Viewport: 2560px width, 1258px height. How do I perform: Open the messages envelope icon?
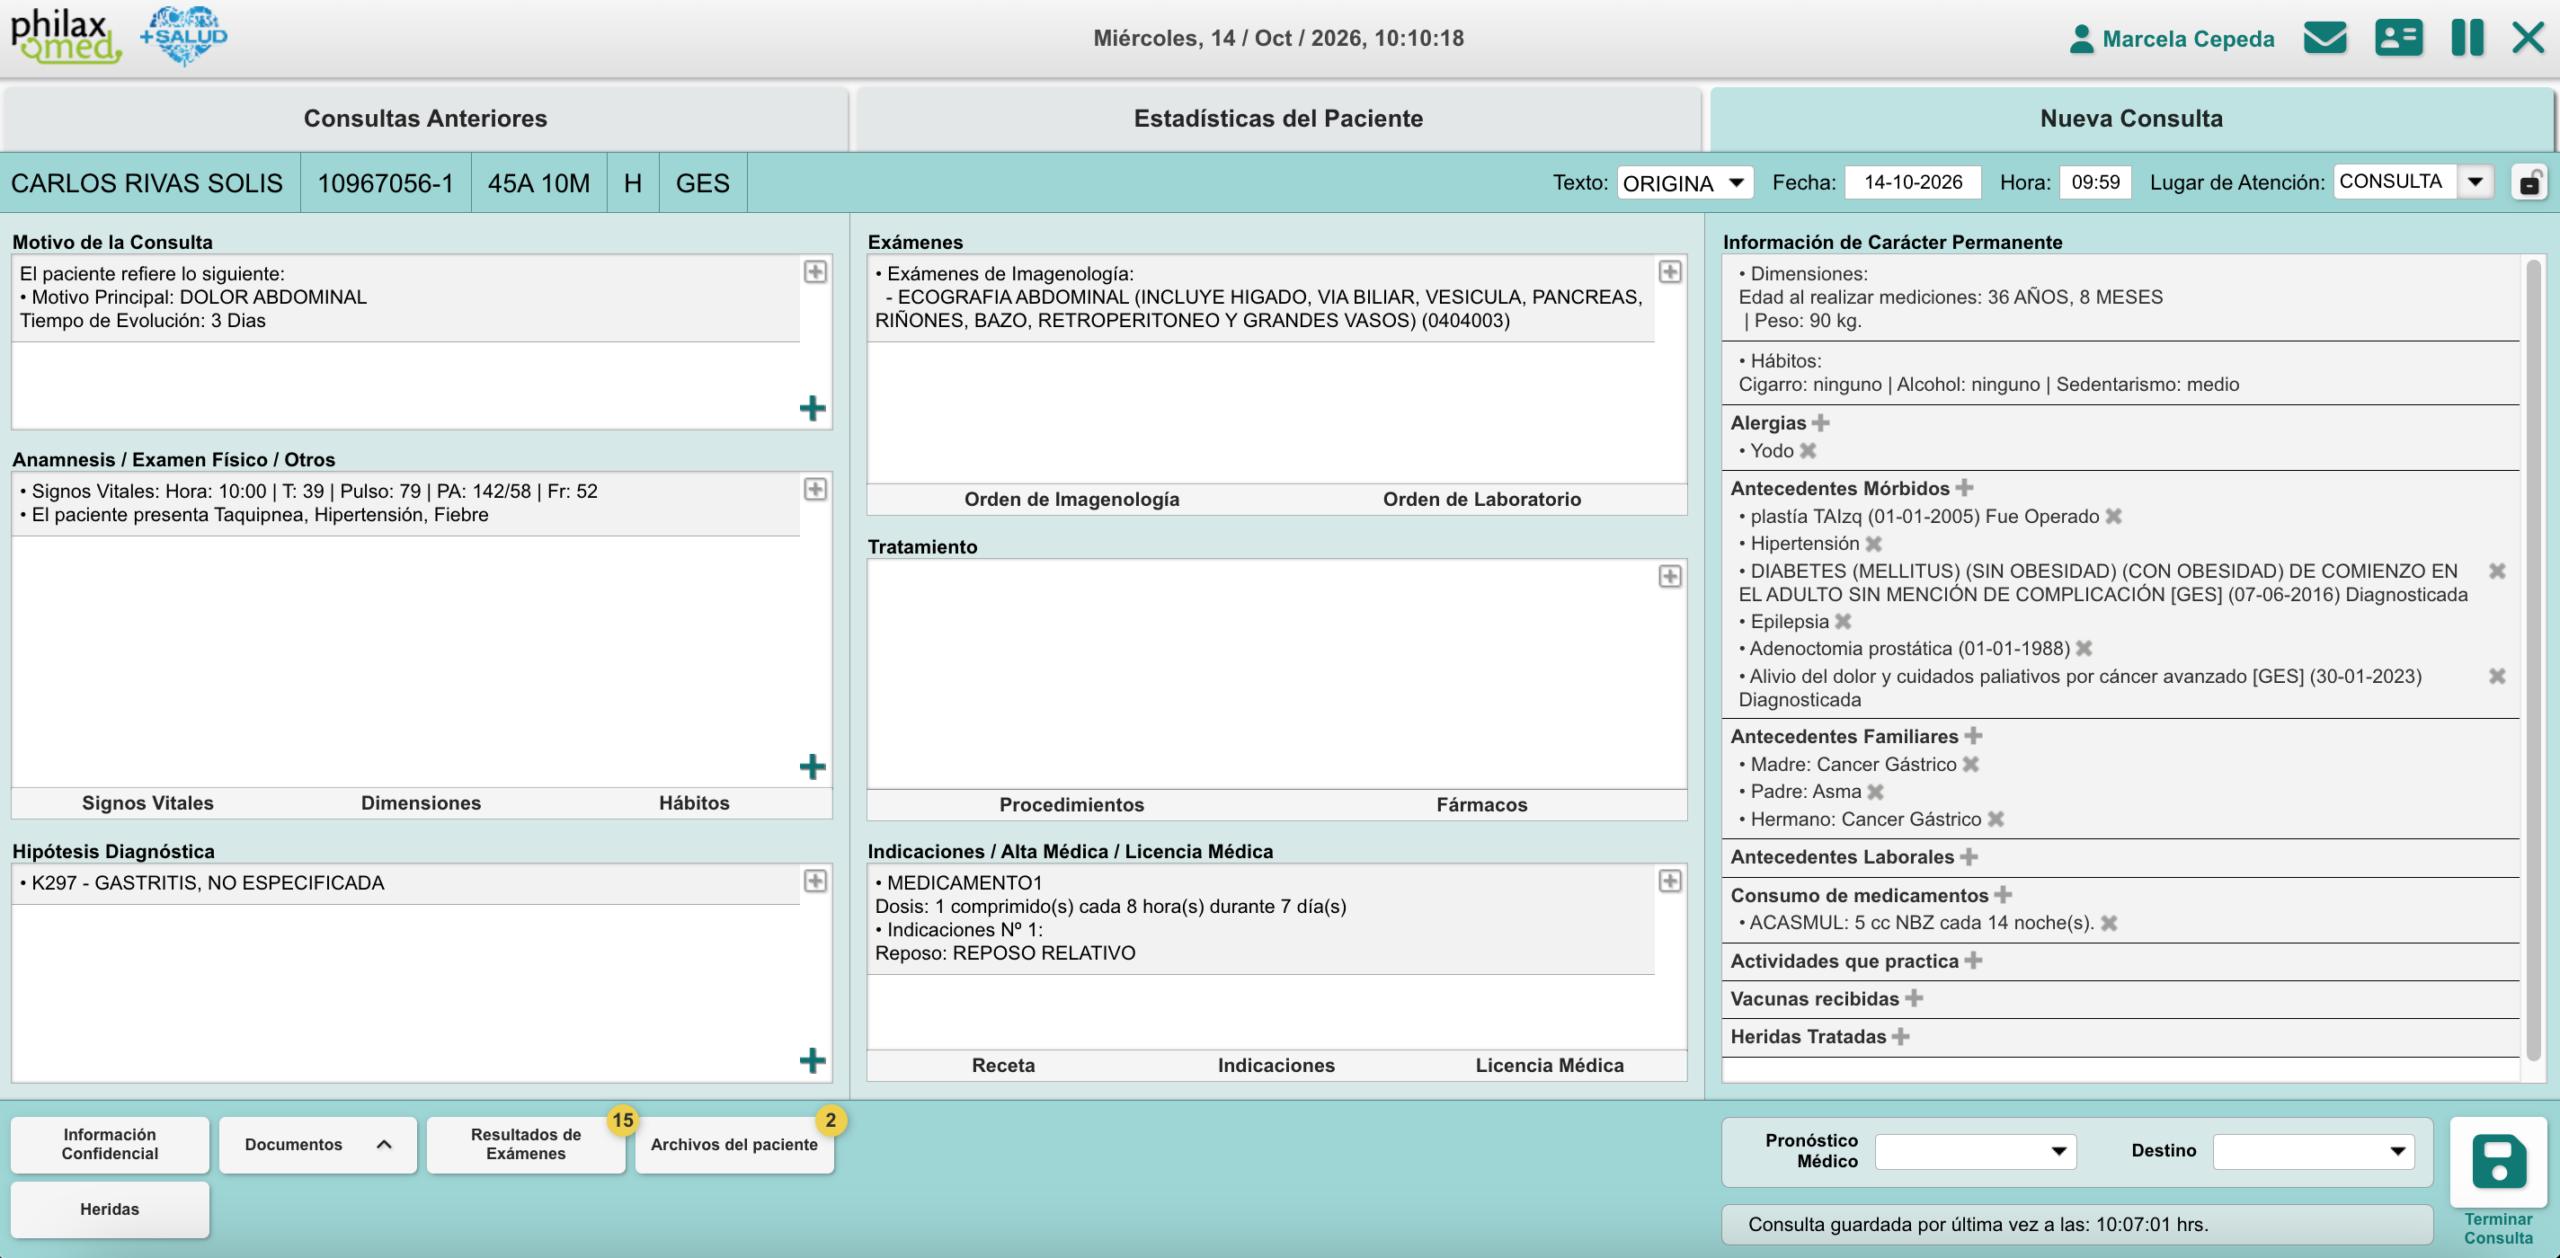(x=2325, y=38)
